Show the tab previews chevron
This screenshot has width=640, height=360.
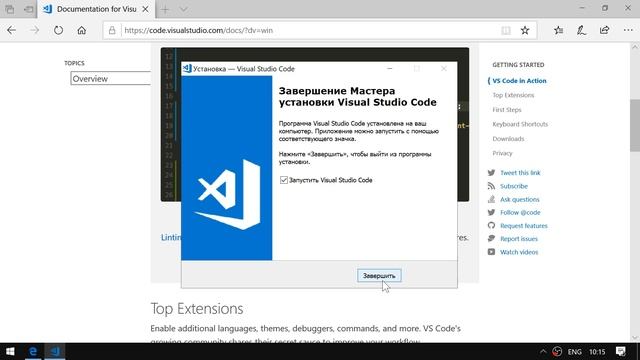pos(184,9)
